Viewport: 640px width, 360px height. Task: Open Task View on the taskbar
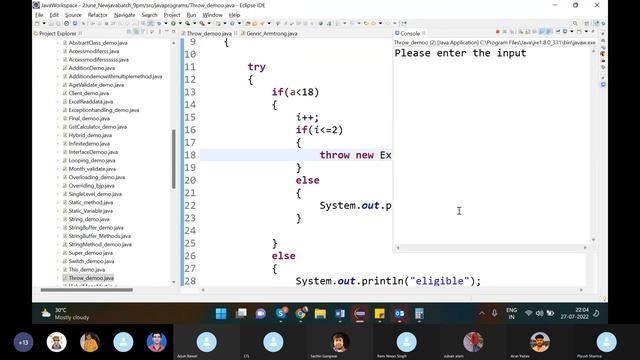click(241, 313)
